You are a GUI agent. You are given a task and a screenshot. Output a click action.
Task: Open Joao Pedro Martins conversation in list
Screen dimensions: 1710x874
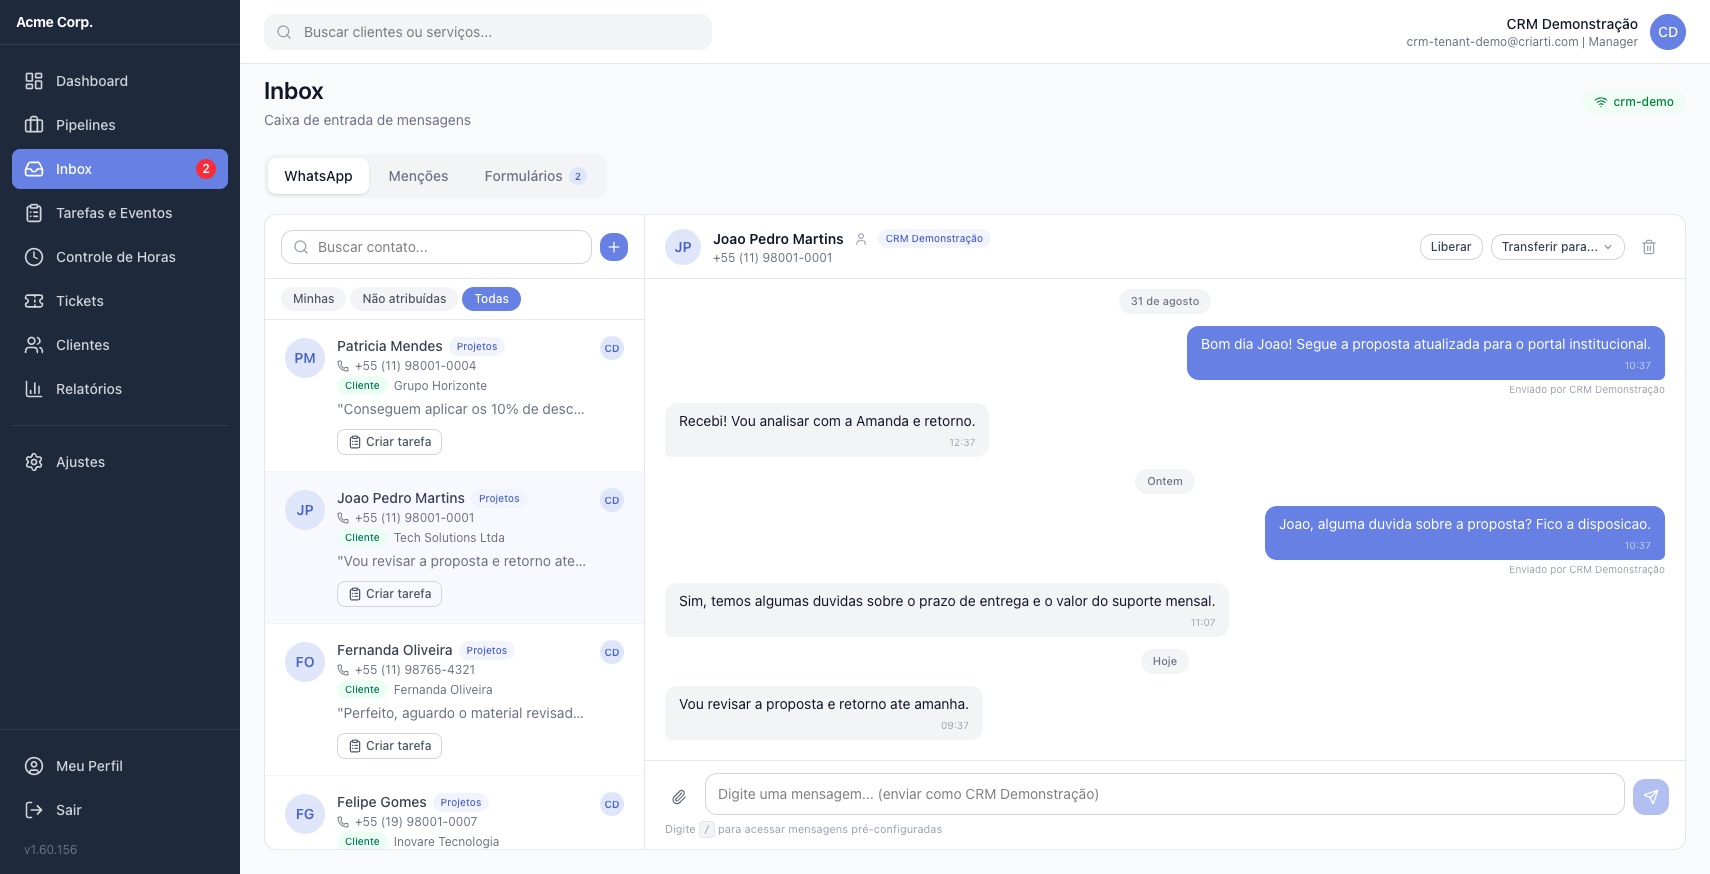point(454,548)
